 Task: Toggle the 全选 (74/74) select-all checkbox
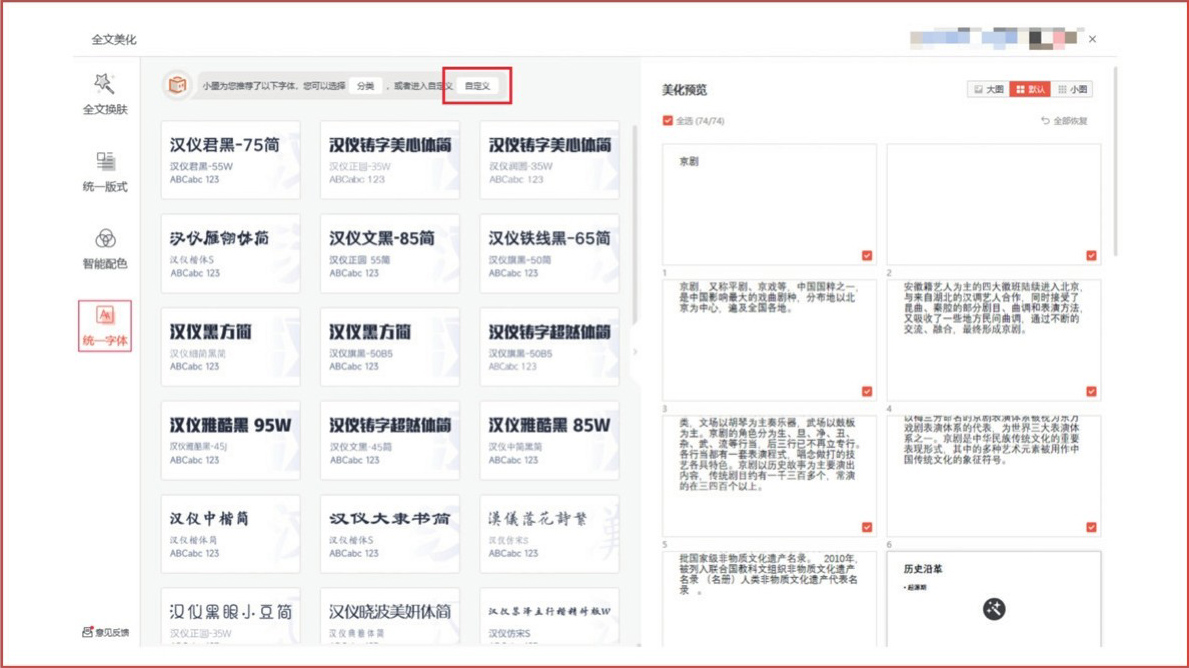tap(667, 121)
